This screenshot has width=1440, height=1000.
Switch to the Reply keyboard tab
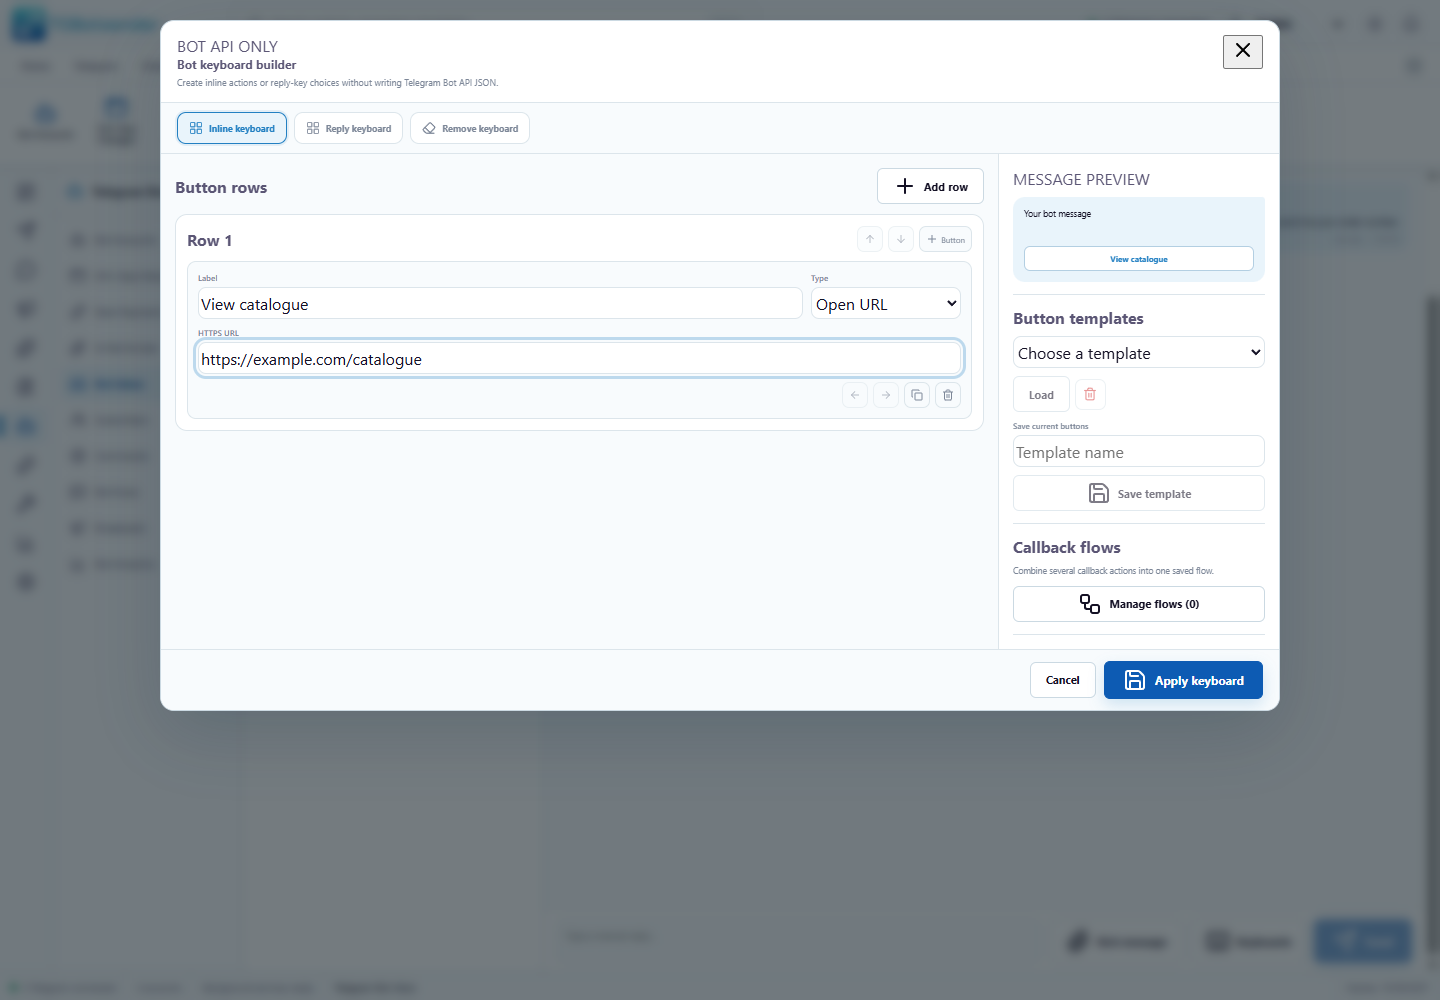point(348,128)
